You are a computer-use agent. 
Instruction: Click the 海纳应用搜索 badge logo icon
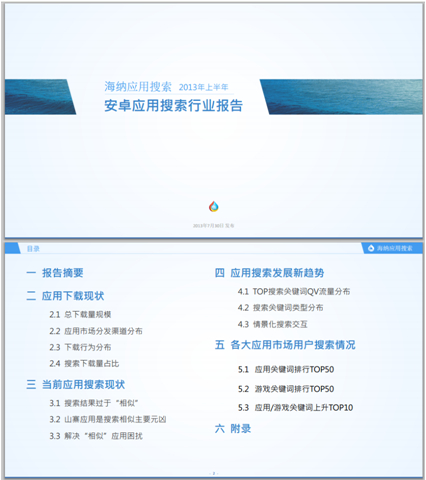click(x=371, y=248)
